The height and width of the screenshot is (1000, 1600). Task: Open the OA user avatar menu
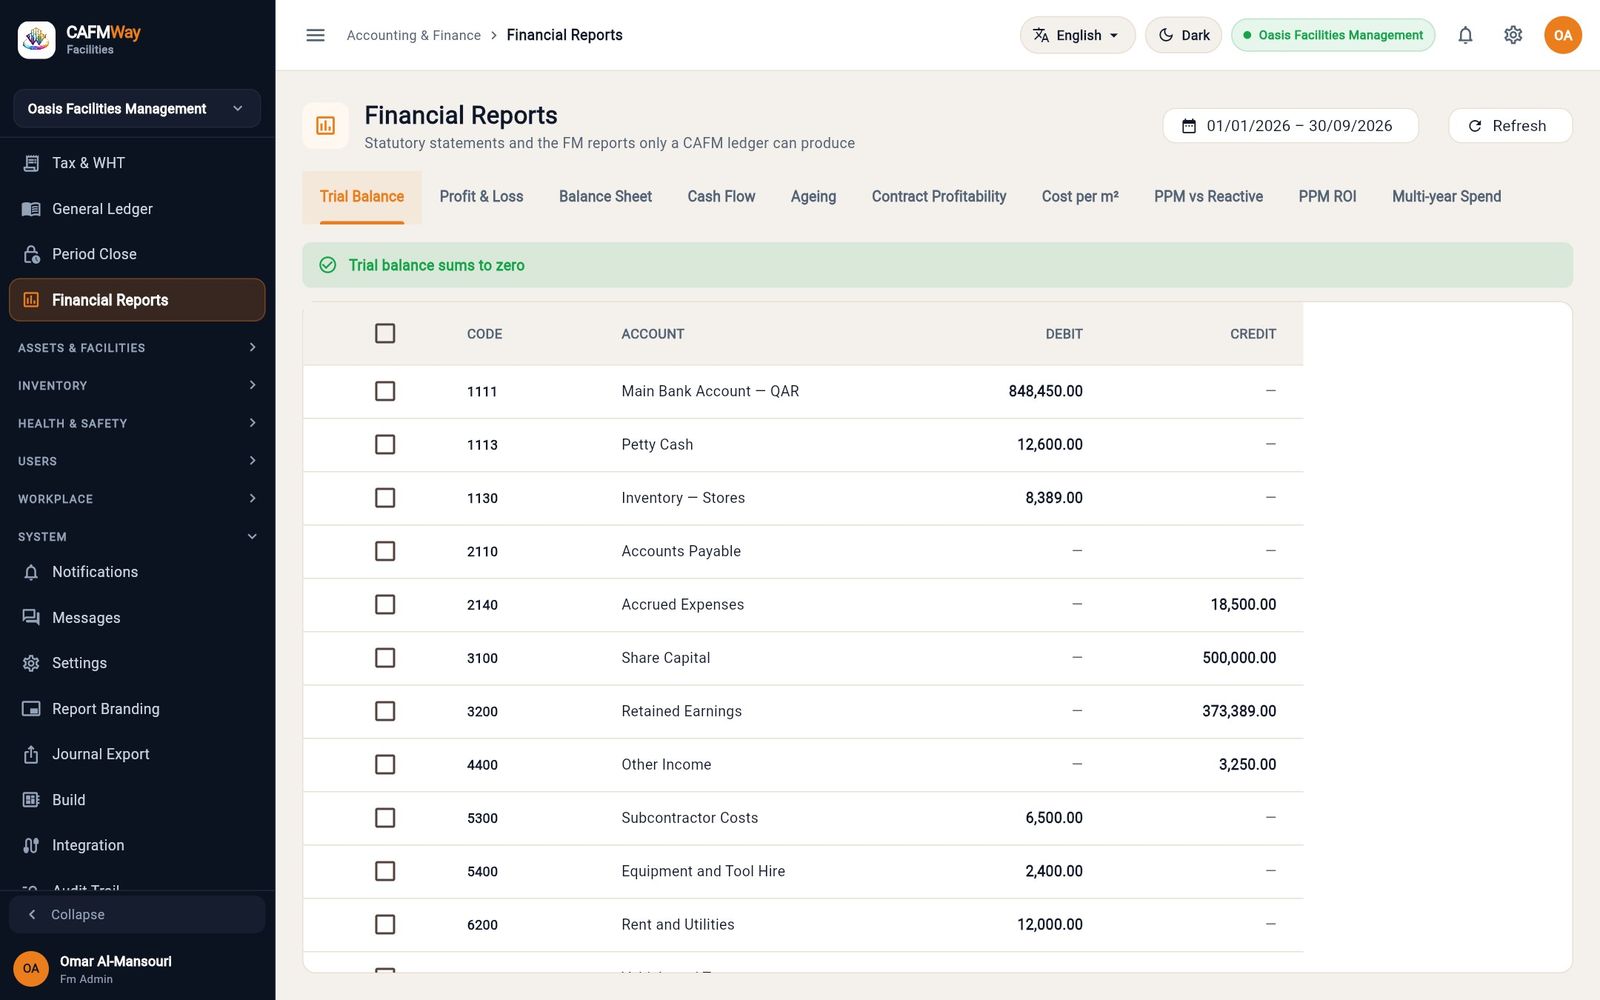[1563, 35]
